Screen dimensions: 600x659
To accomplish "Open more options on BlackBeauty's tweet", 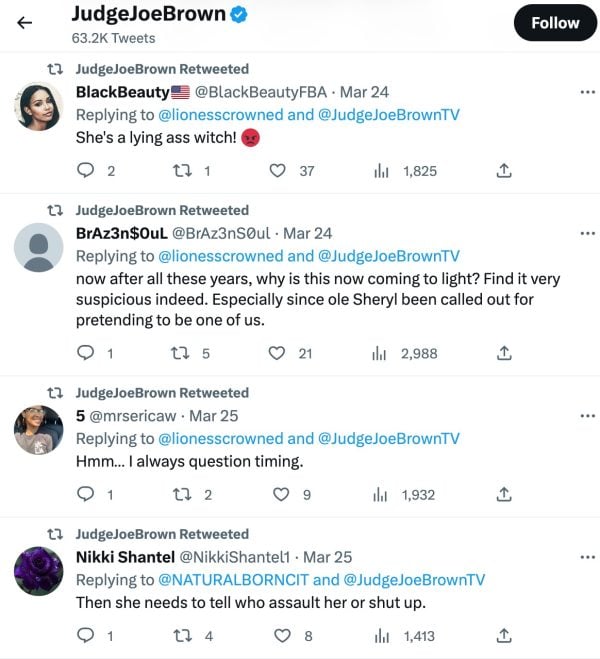I will coord(587,92).
